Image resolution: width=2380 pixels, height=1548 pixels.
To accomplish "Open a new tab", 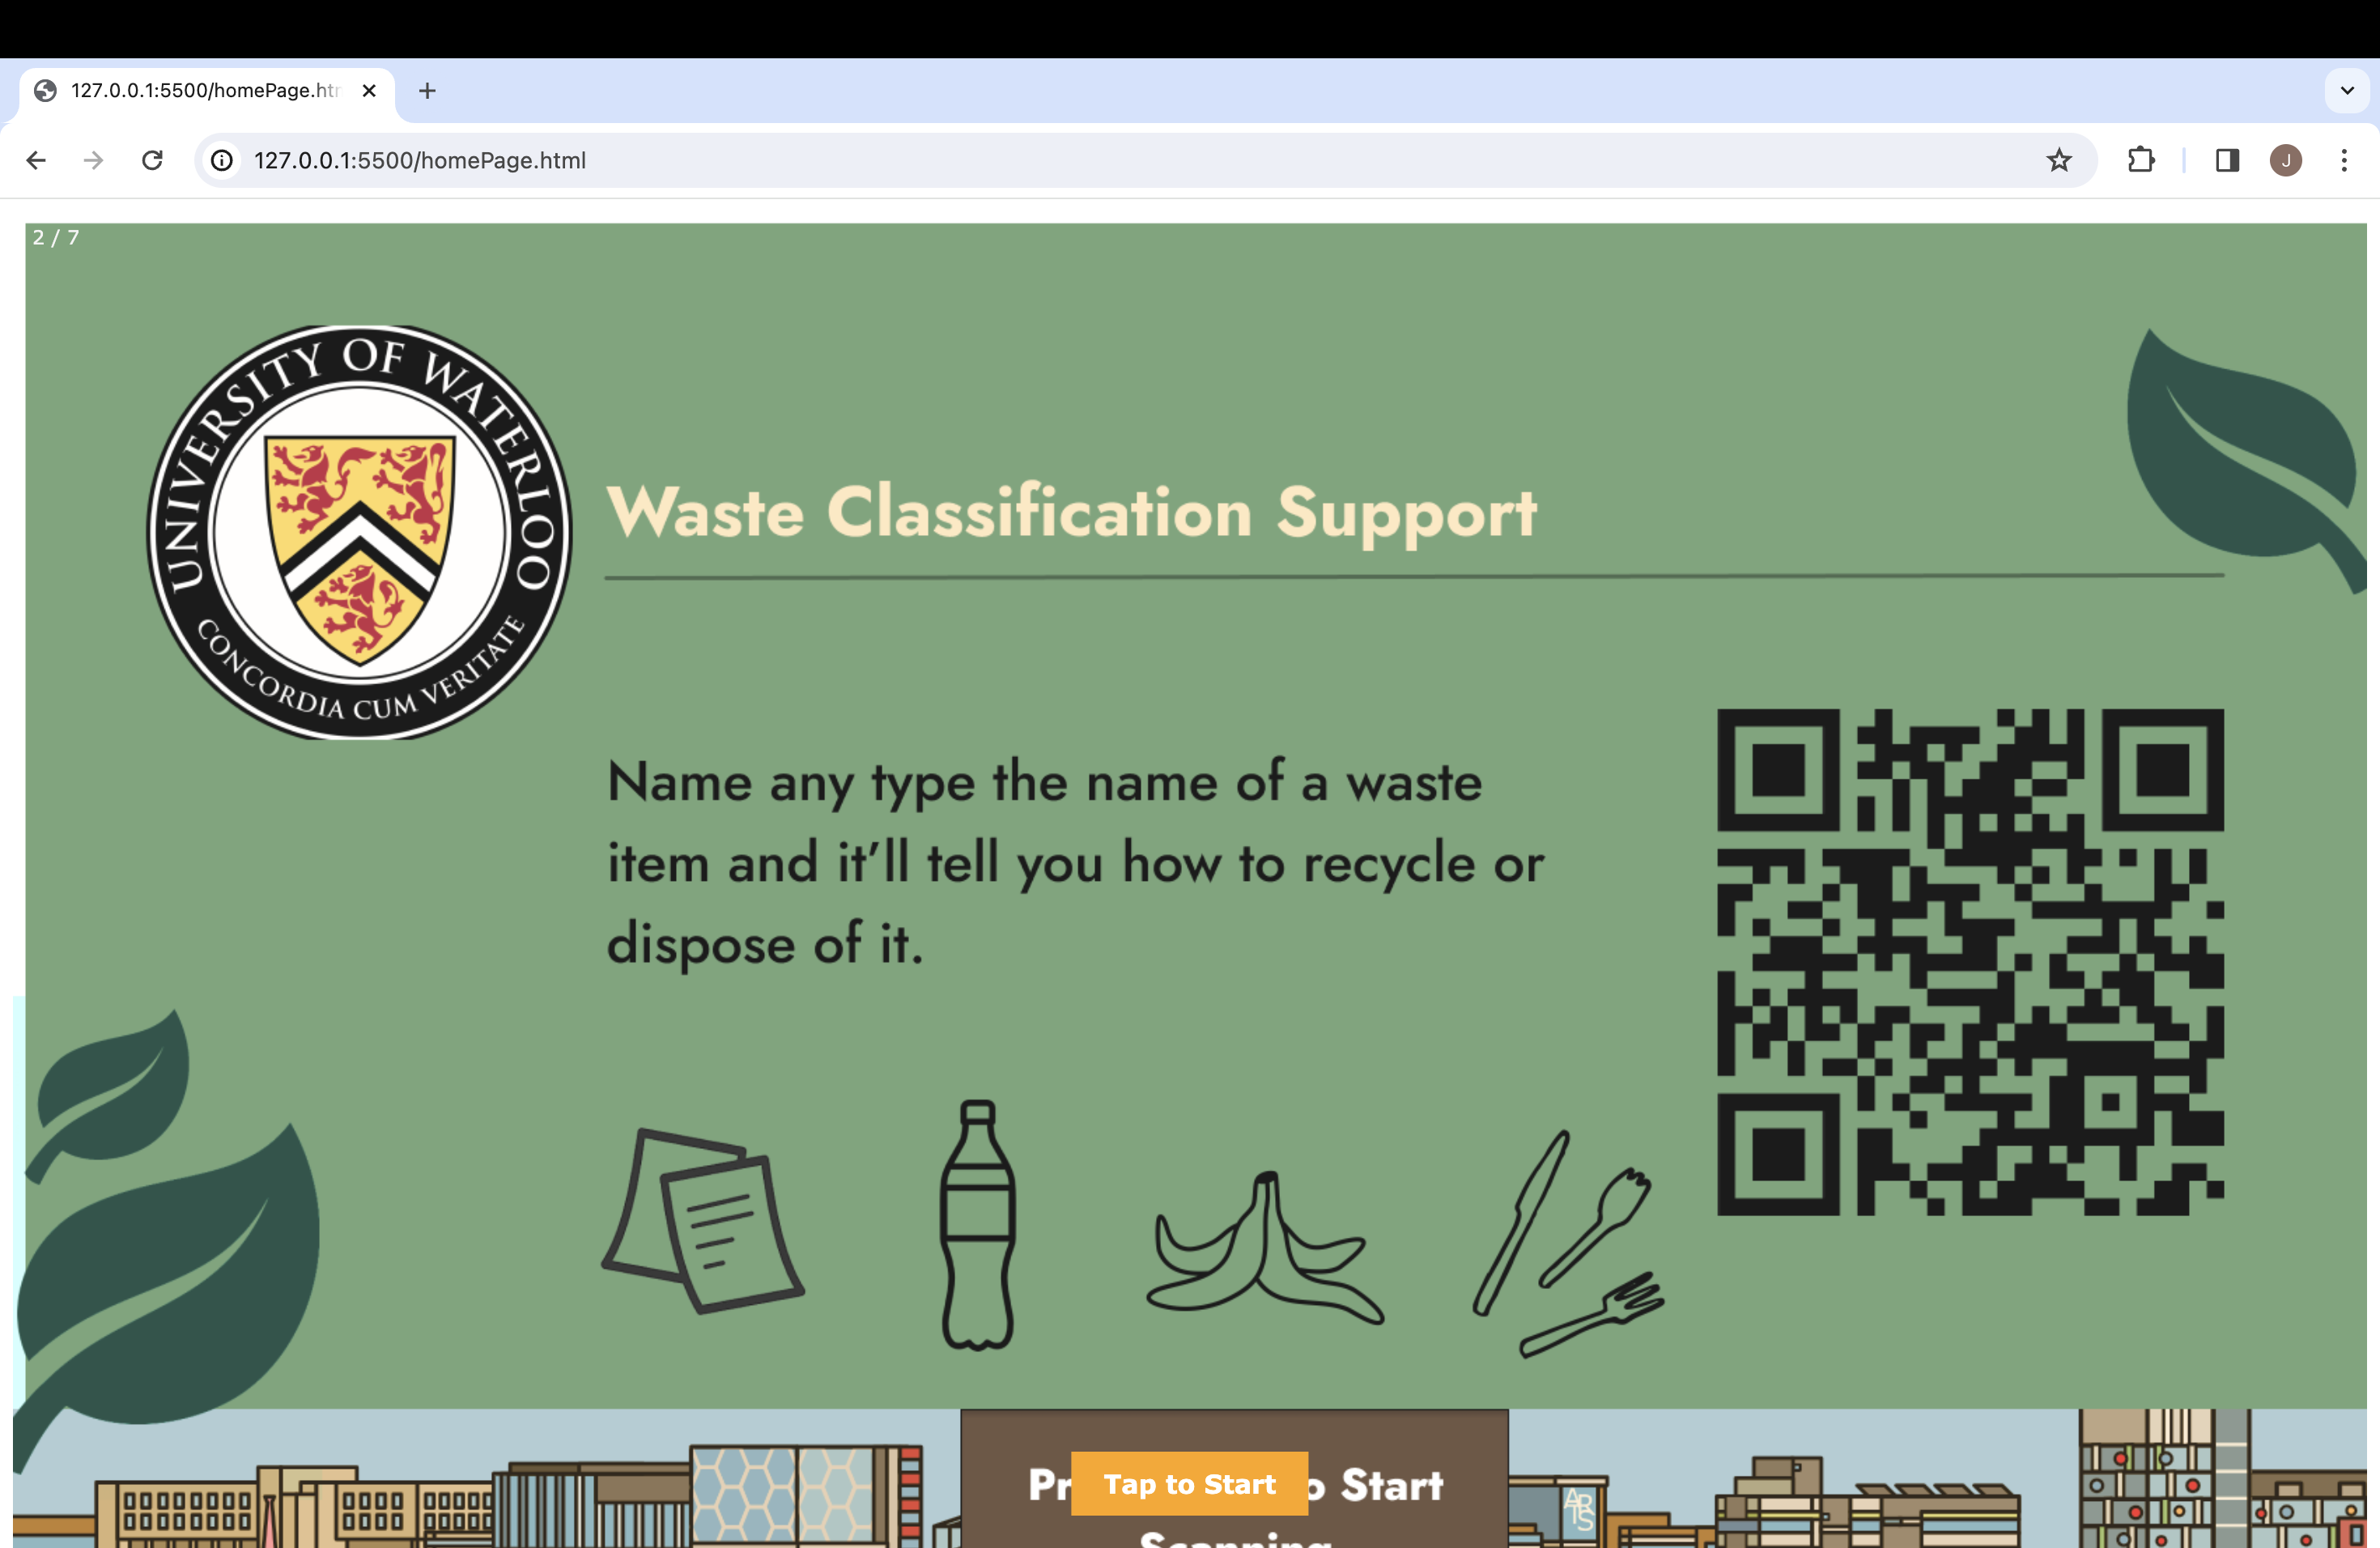I will coord(427,91).
